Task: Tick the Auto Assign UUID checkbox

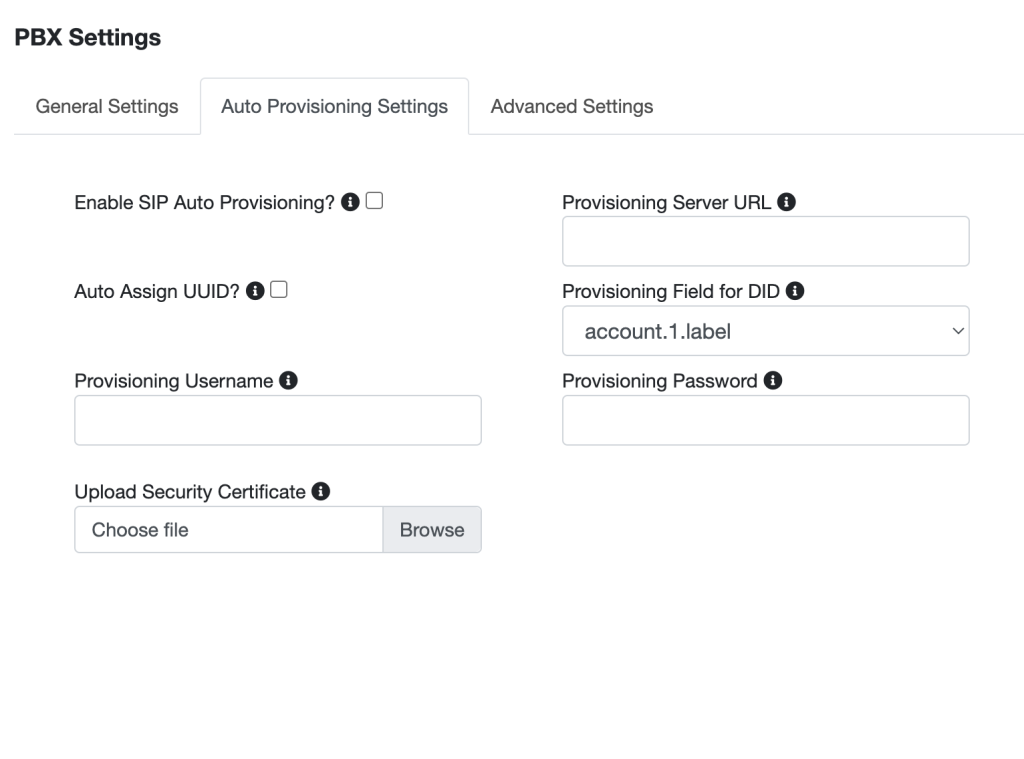Action: tap(280, 290)
